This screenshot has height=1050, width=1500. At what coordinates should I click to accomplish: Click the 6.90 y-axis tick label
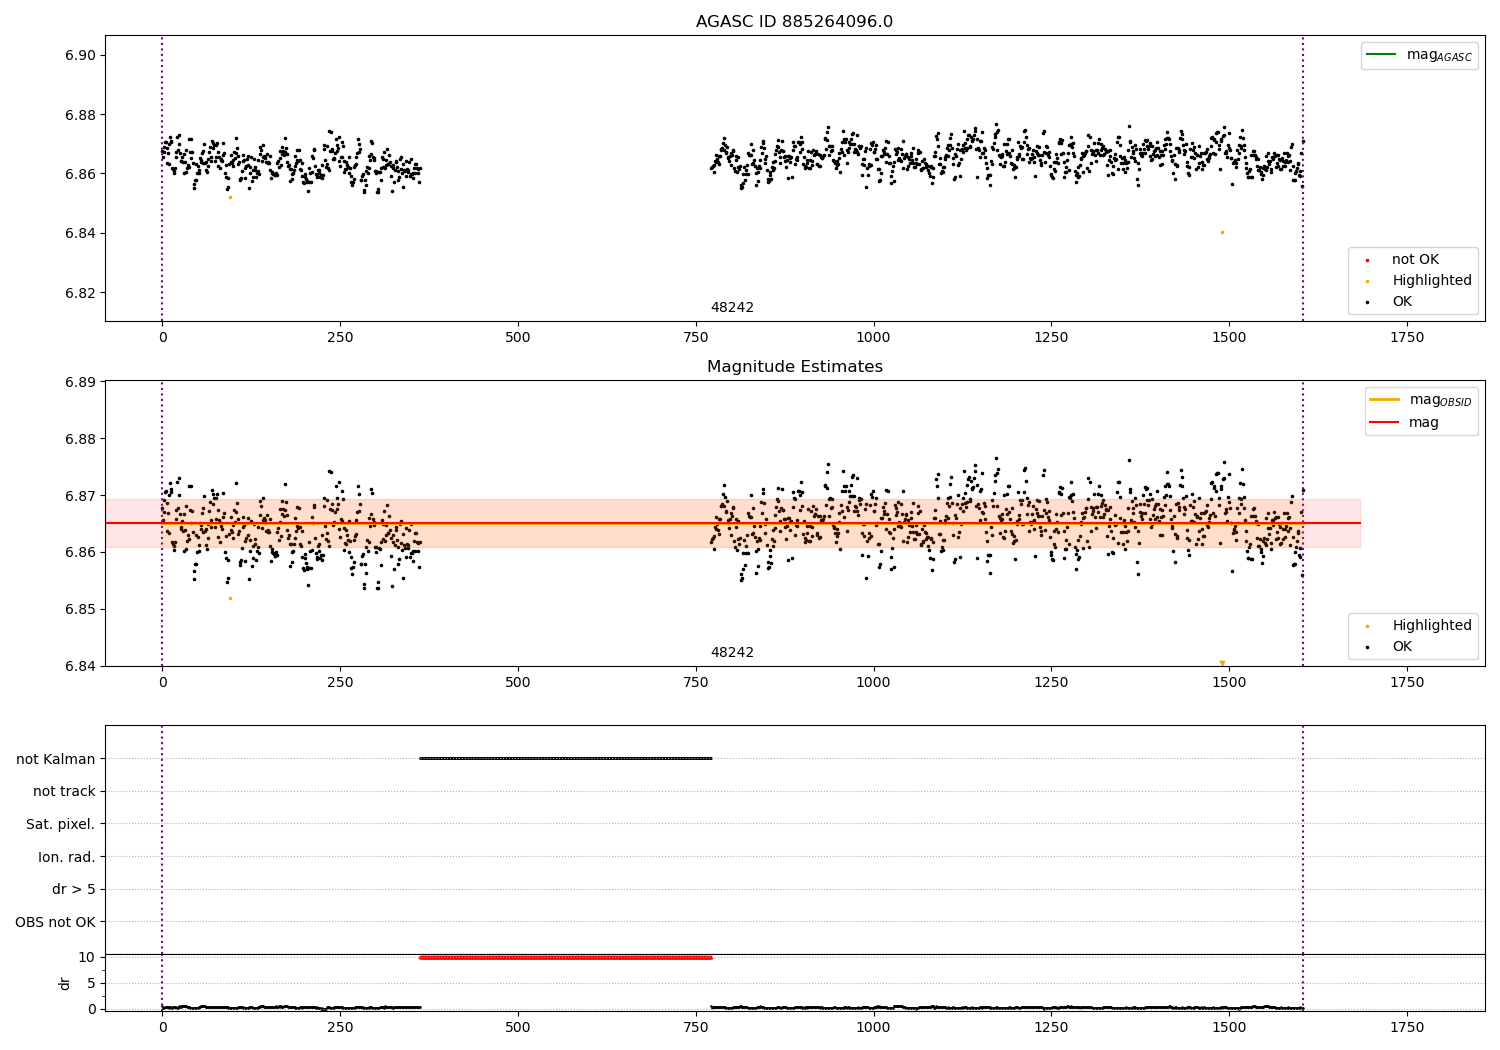(x=78, y=56)
